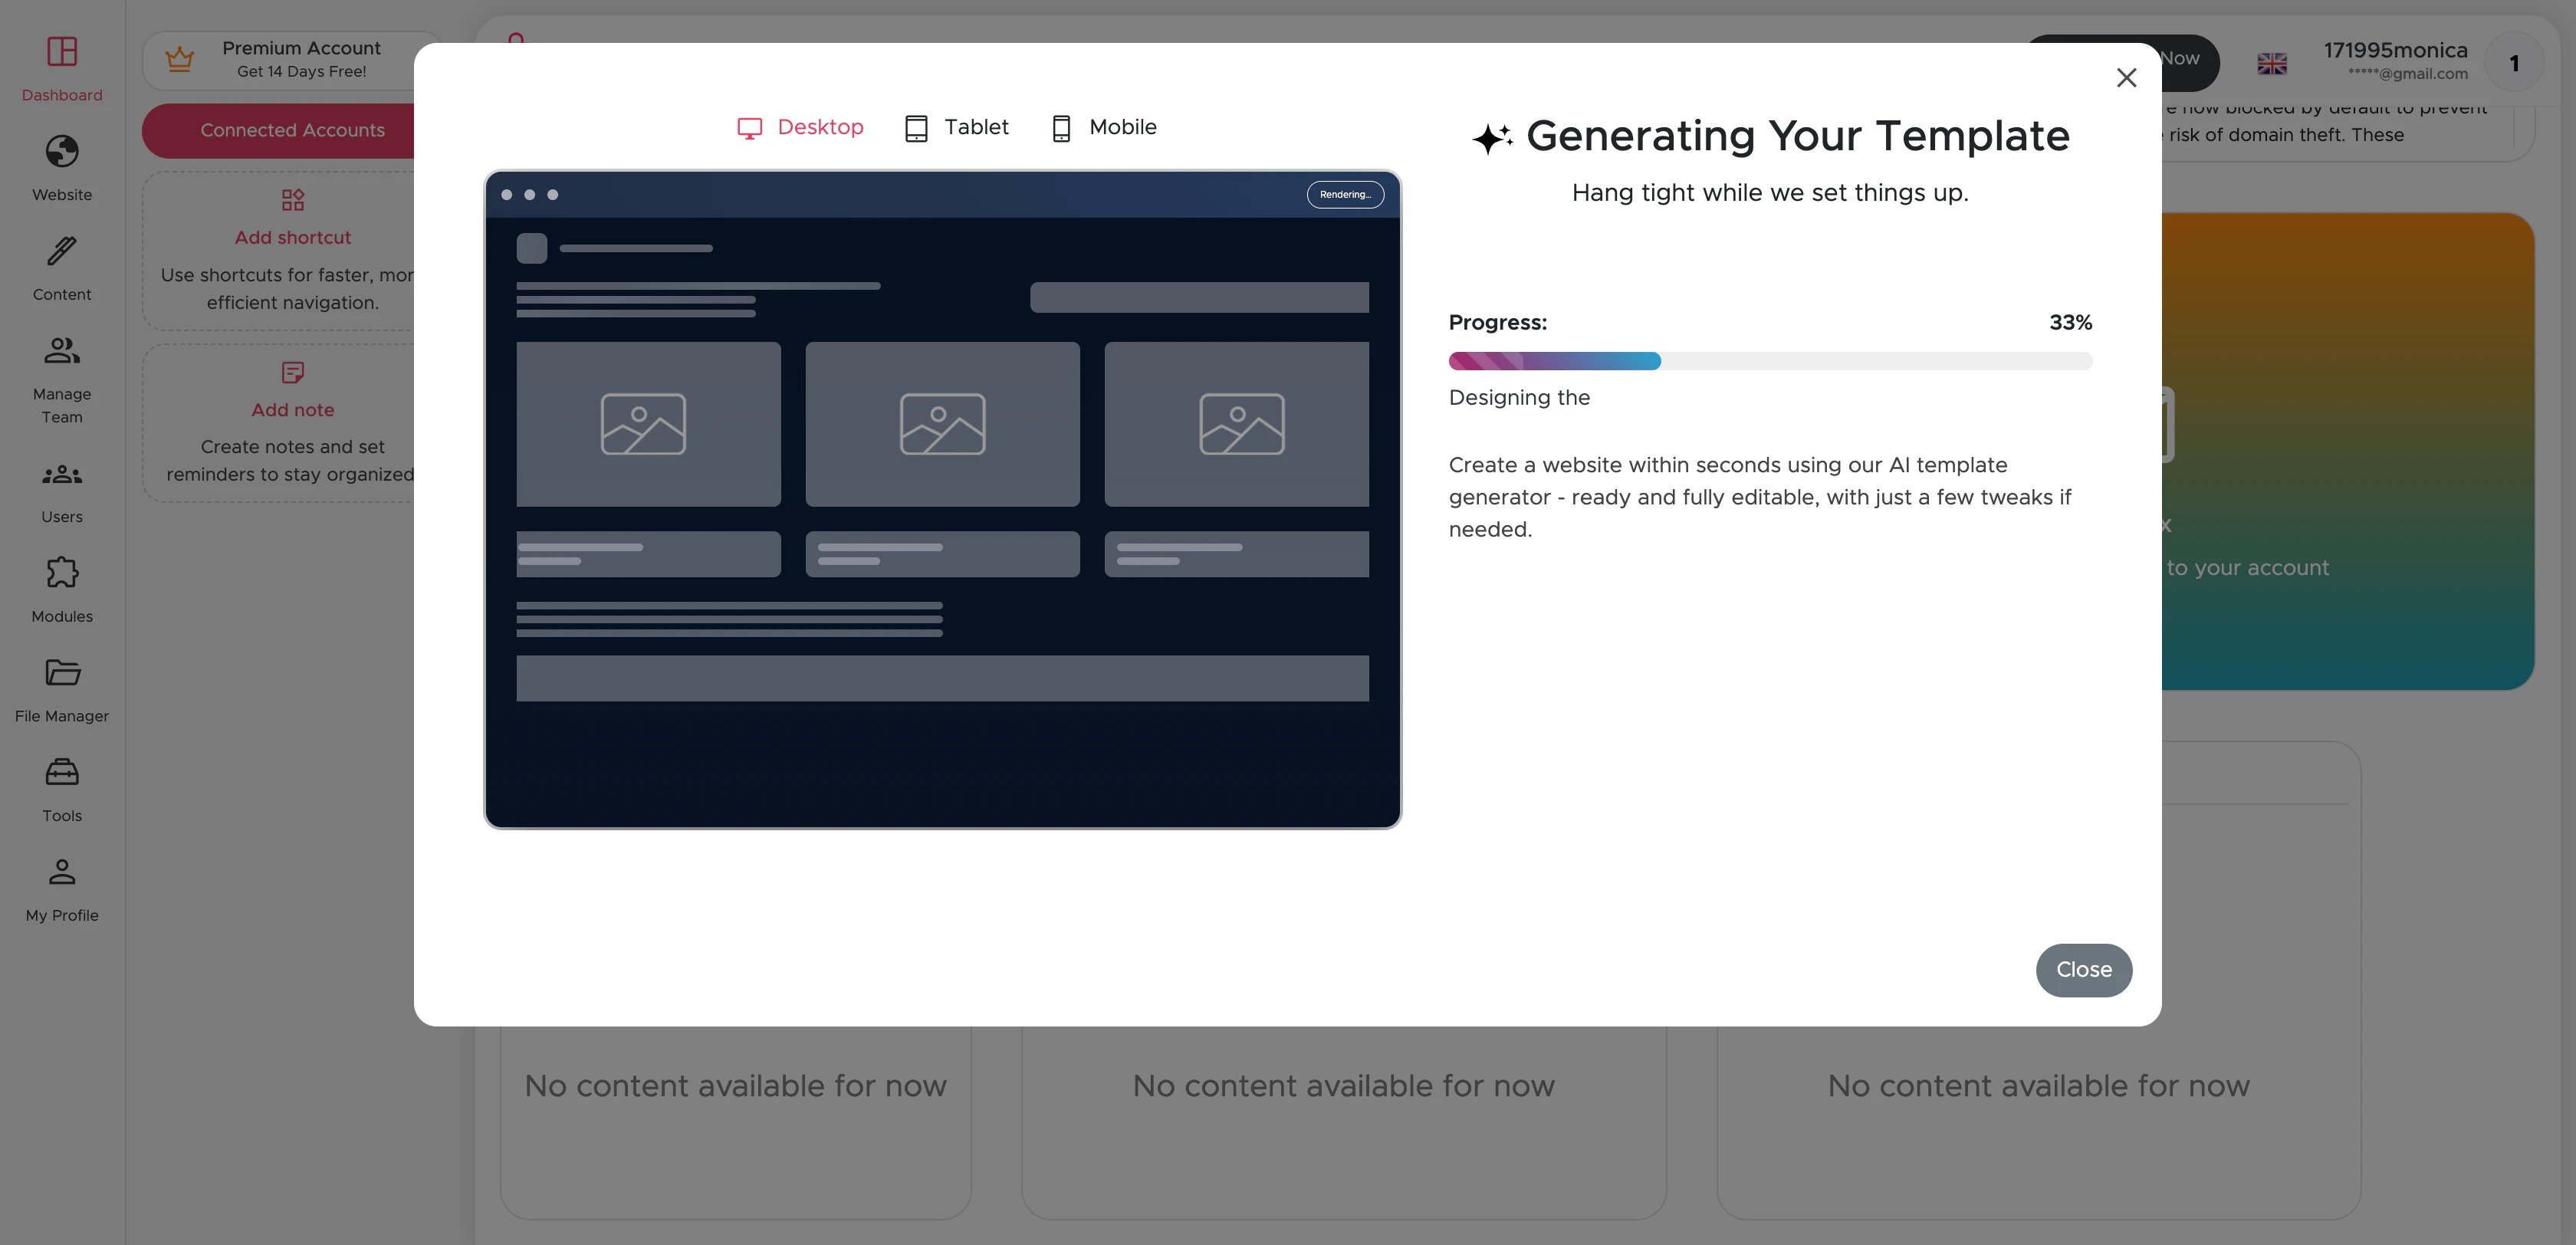The image size is (2576, 1245).
Task: Click the template generation progress bar
Action: [x=1769, y=361]
